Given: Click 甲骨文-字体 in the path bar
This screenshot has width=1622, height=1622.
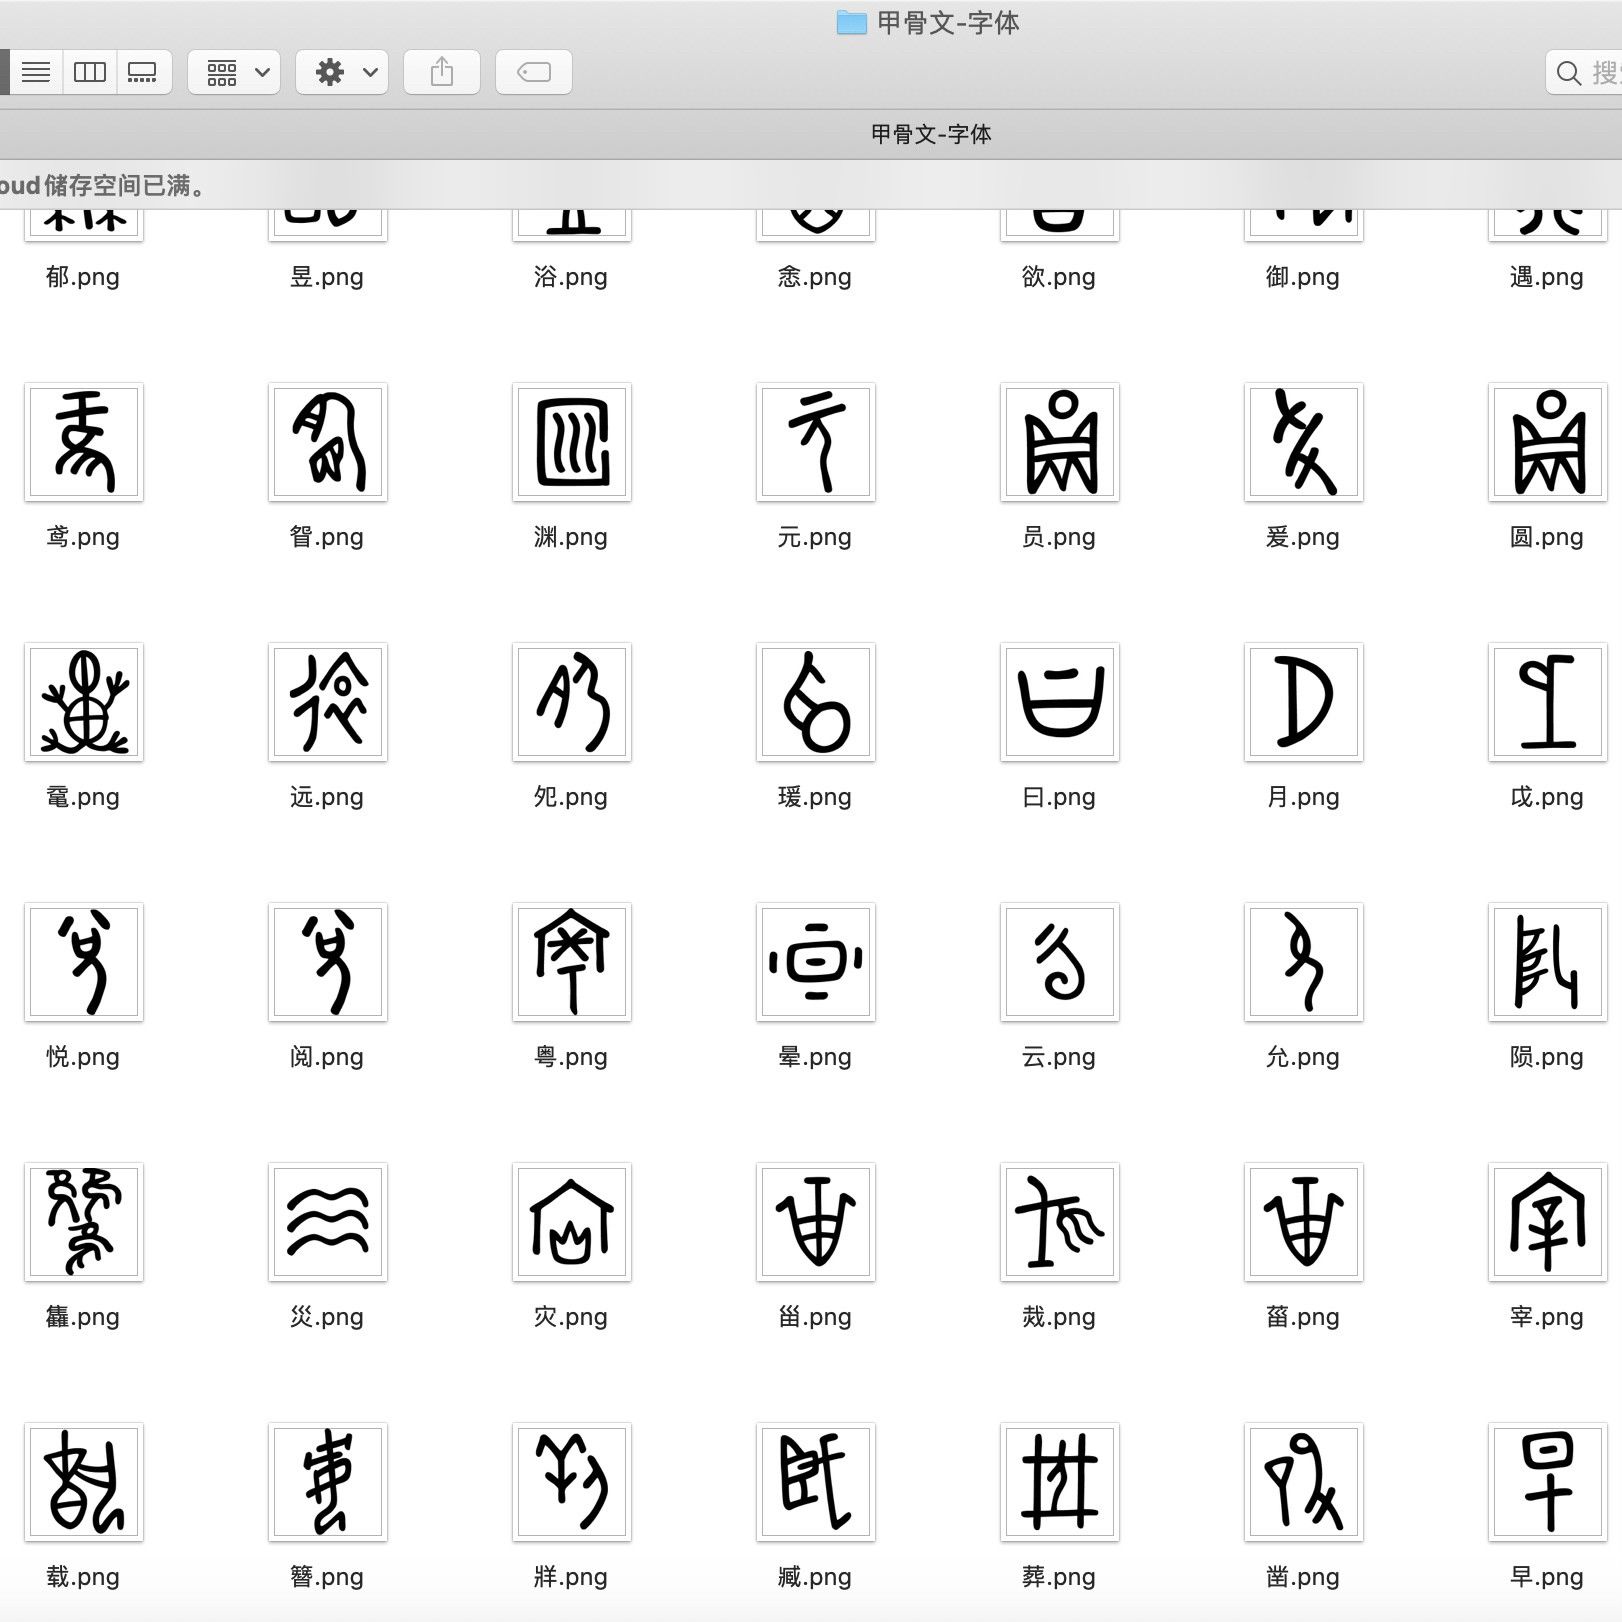Looking at the screenshot, I should point(932,133).
